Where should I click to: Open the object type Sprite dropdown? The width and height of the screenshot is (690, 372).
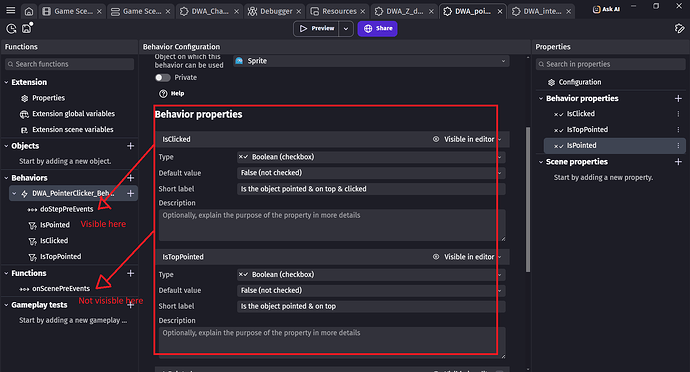click(371, 61)
